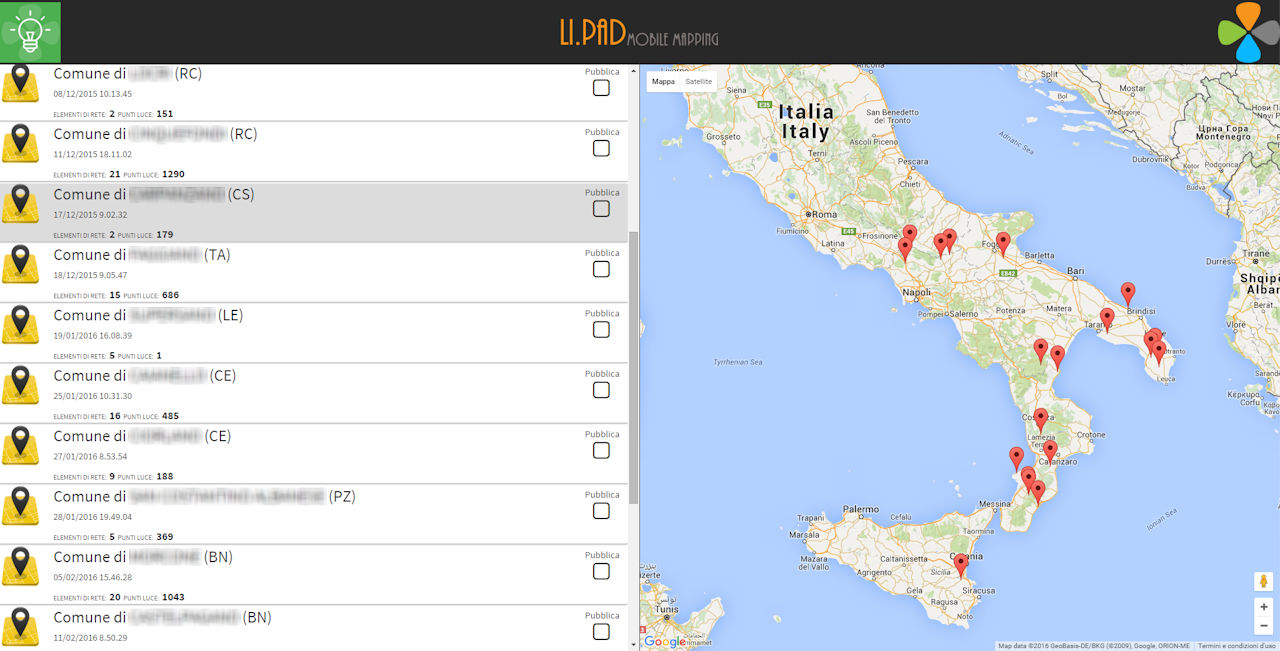This screenshot has width=1280, height=651.
Task: Toggle Pubblica checkbox for 17/12/2015 (CS) entry
Action: pos(601,209)
